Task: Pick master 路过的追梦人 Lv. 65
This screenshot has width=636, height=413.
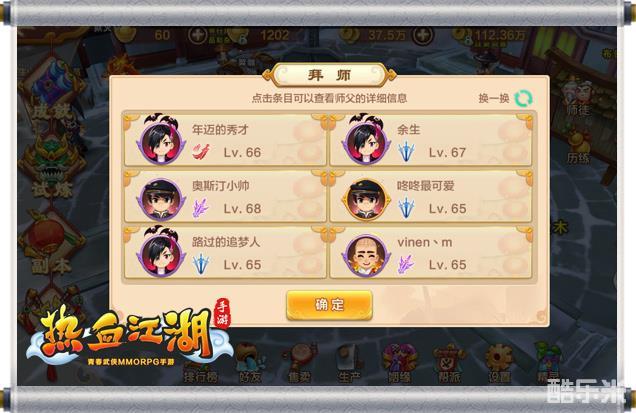Action: coord(225,252)
